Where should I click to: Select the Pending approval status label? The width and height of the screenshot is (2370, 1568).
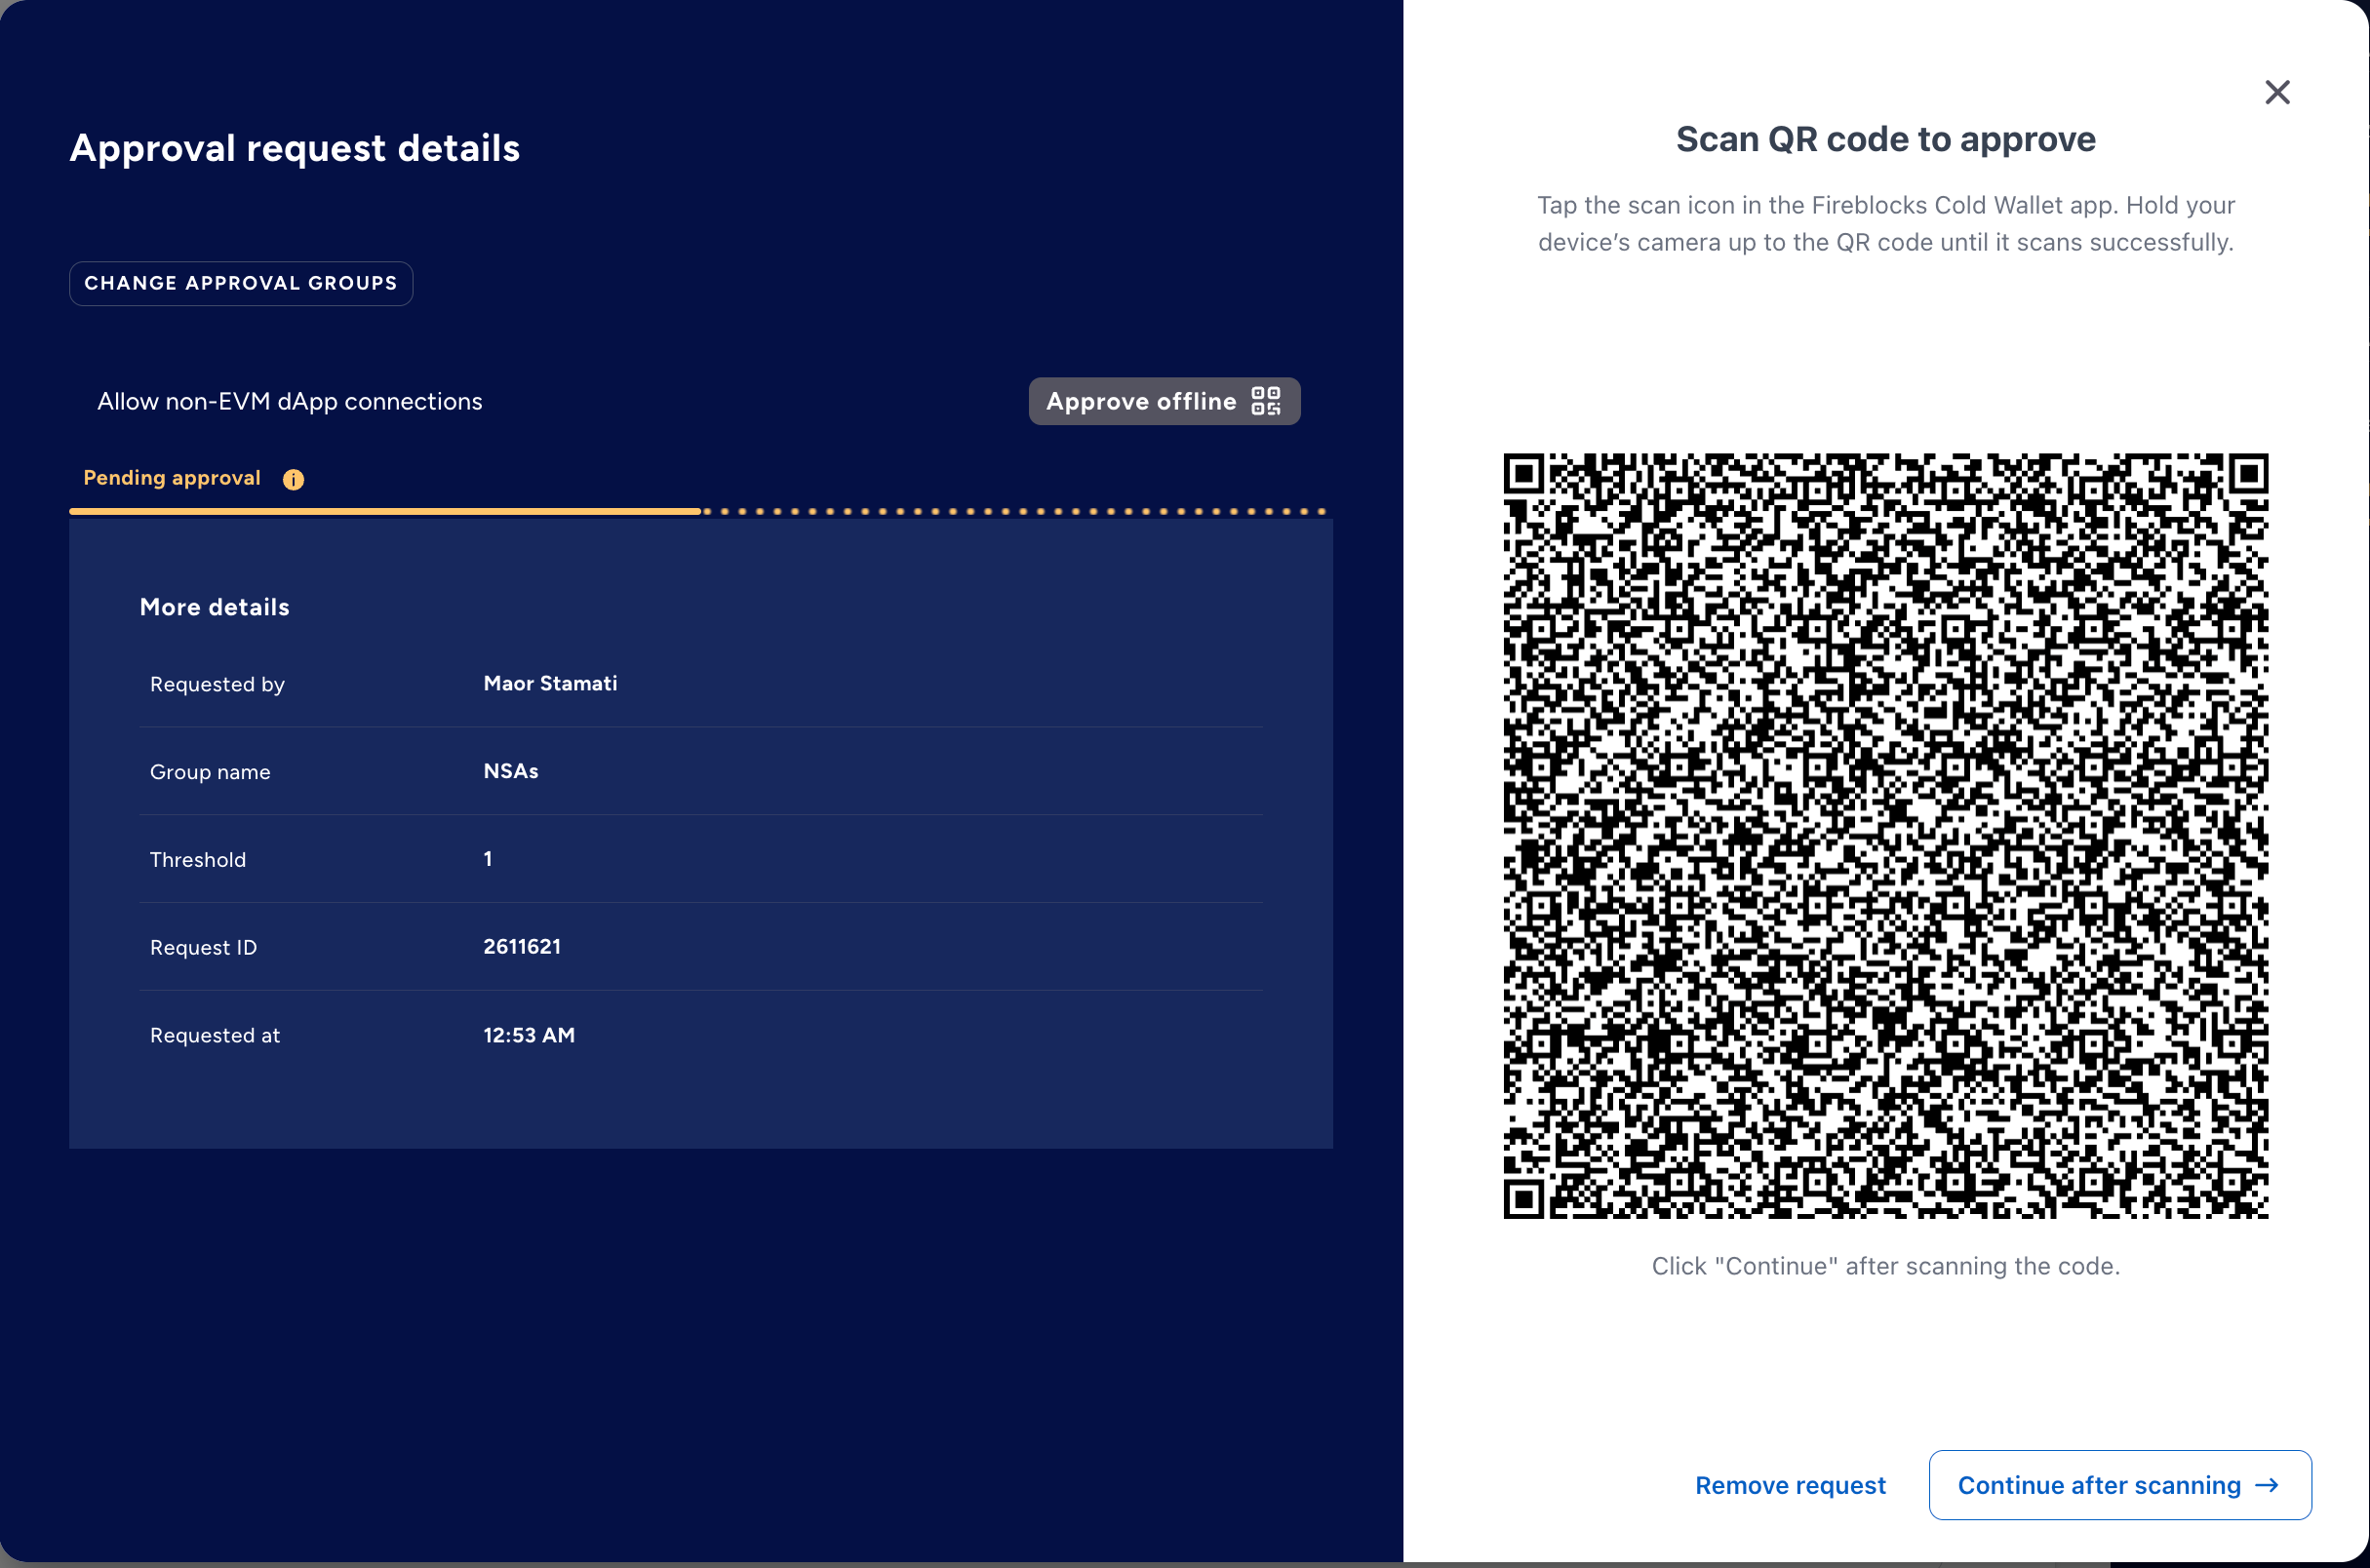(x=172, y=478)
